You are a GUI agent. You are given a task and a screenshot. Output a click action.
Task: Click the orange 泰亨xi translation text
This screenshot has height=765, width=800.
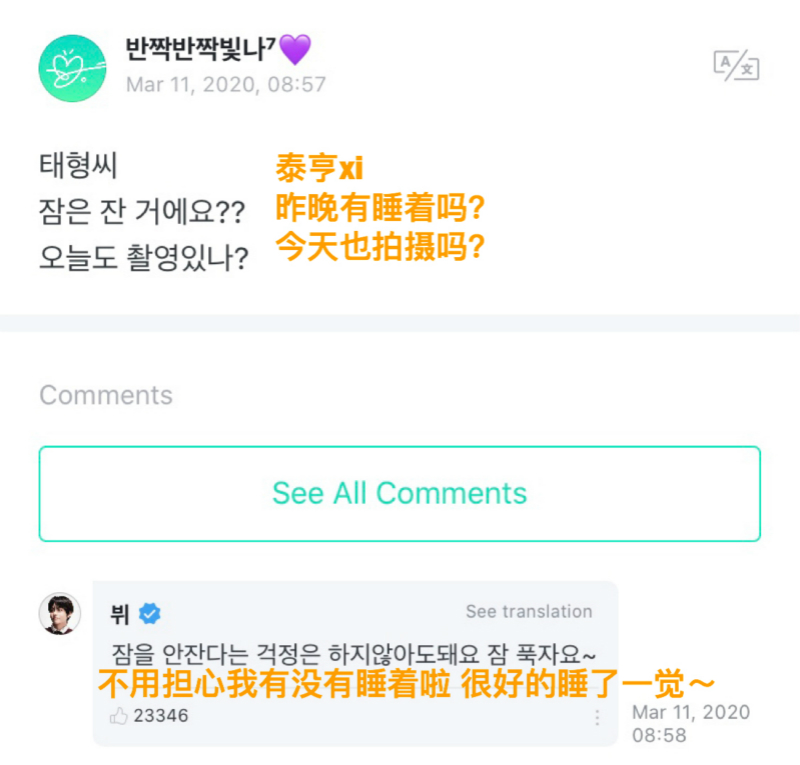click(x=318, y=169)
